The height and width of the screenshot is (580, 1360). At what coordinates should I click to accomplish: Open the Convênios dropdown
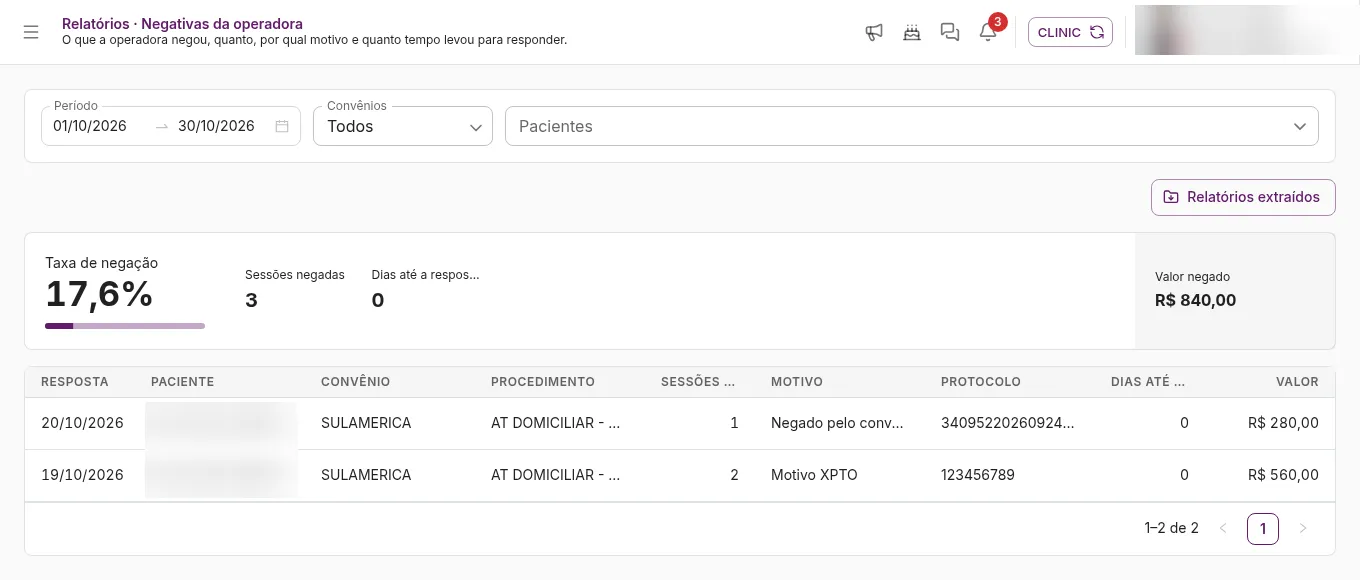tap(403, 126)
